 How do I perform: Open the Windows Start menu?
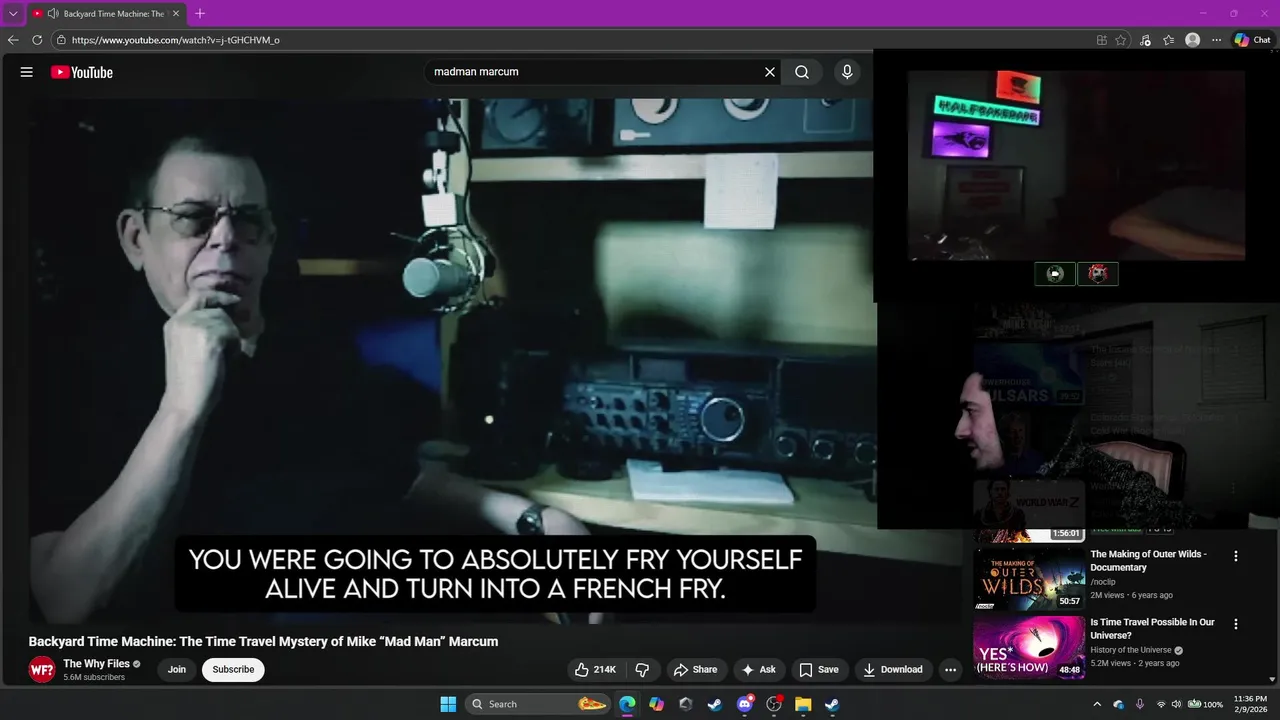[x=448, y=704]
